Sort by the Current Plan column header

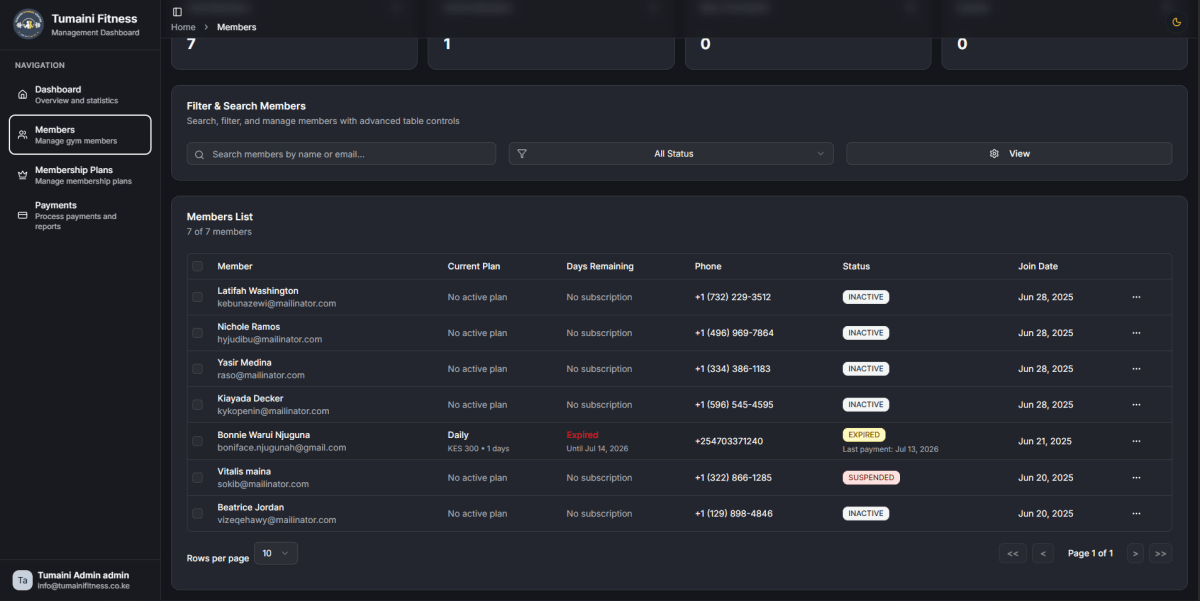pyautogui.click(x=474, y=267)
